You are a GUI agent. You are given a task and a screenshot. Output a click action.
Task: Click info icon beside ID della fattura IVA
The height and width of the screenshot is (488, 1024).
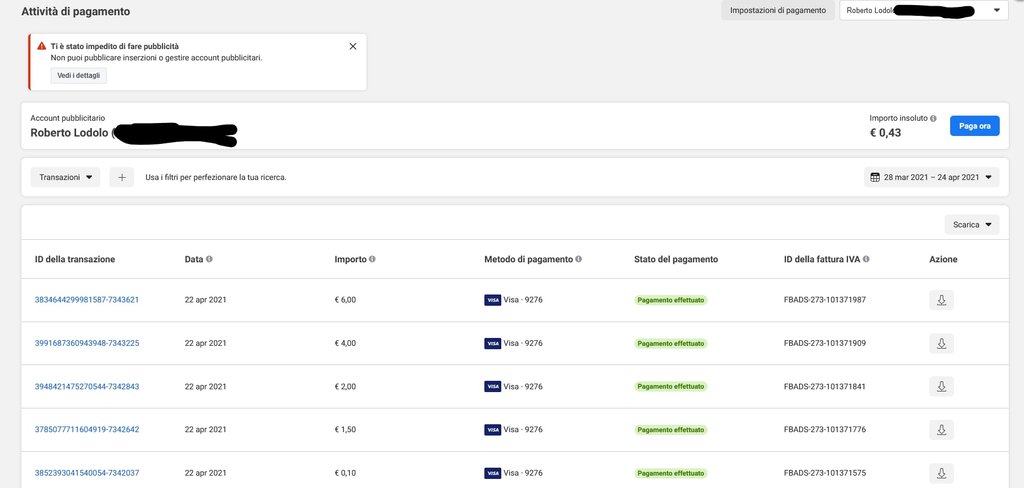coord(866,259)
